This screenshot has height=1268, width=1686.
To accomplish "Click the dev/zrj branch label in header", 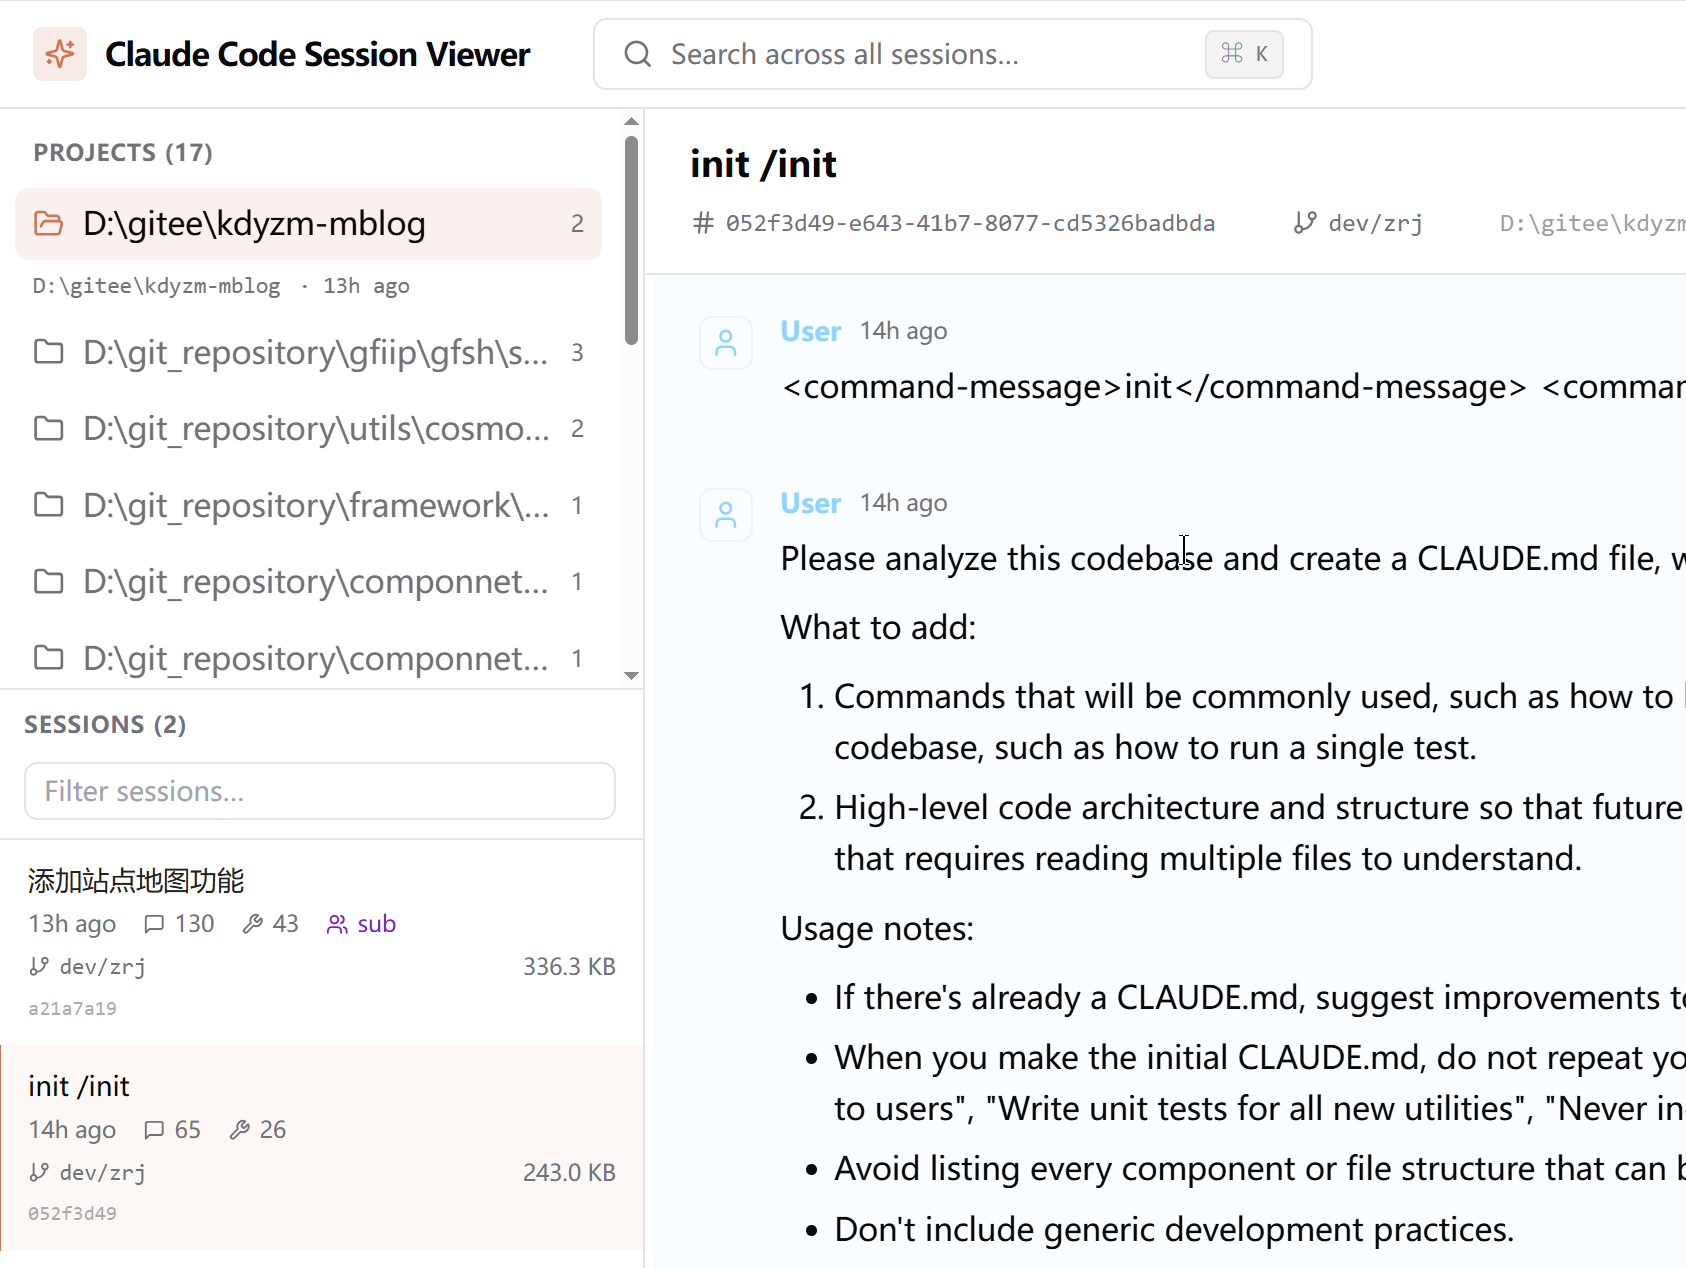I will coord(1376,223).
